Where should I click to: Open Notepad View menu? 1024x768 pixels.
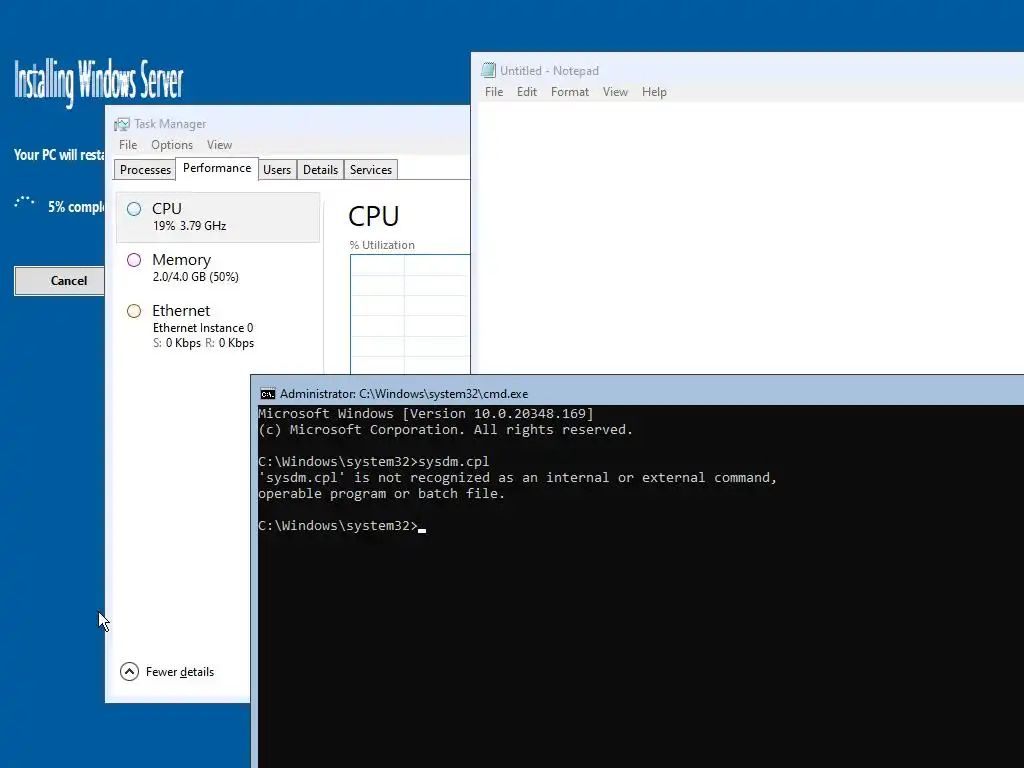click(x=615, y=92)
